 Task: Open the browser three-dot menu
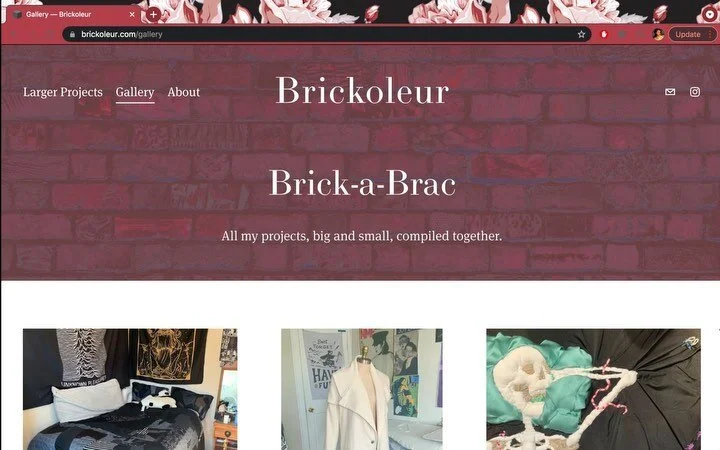tap(709, 34)
